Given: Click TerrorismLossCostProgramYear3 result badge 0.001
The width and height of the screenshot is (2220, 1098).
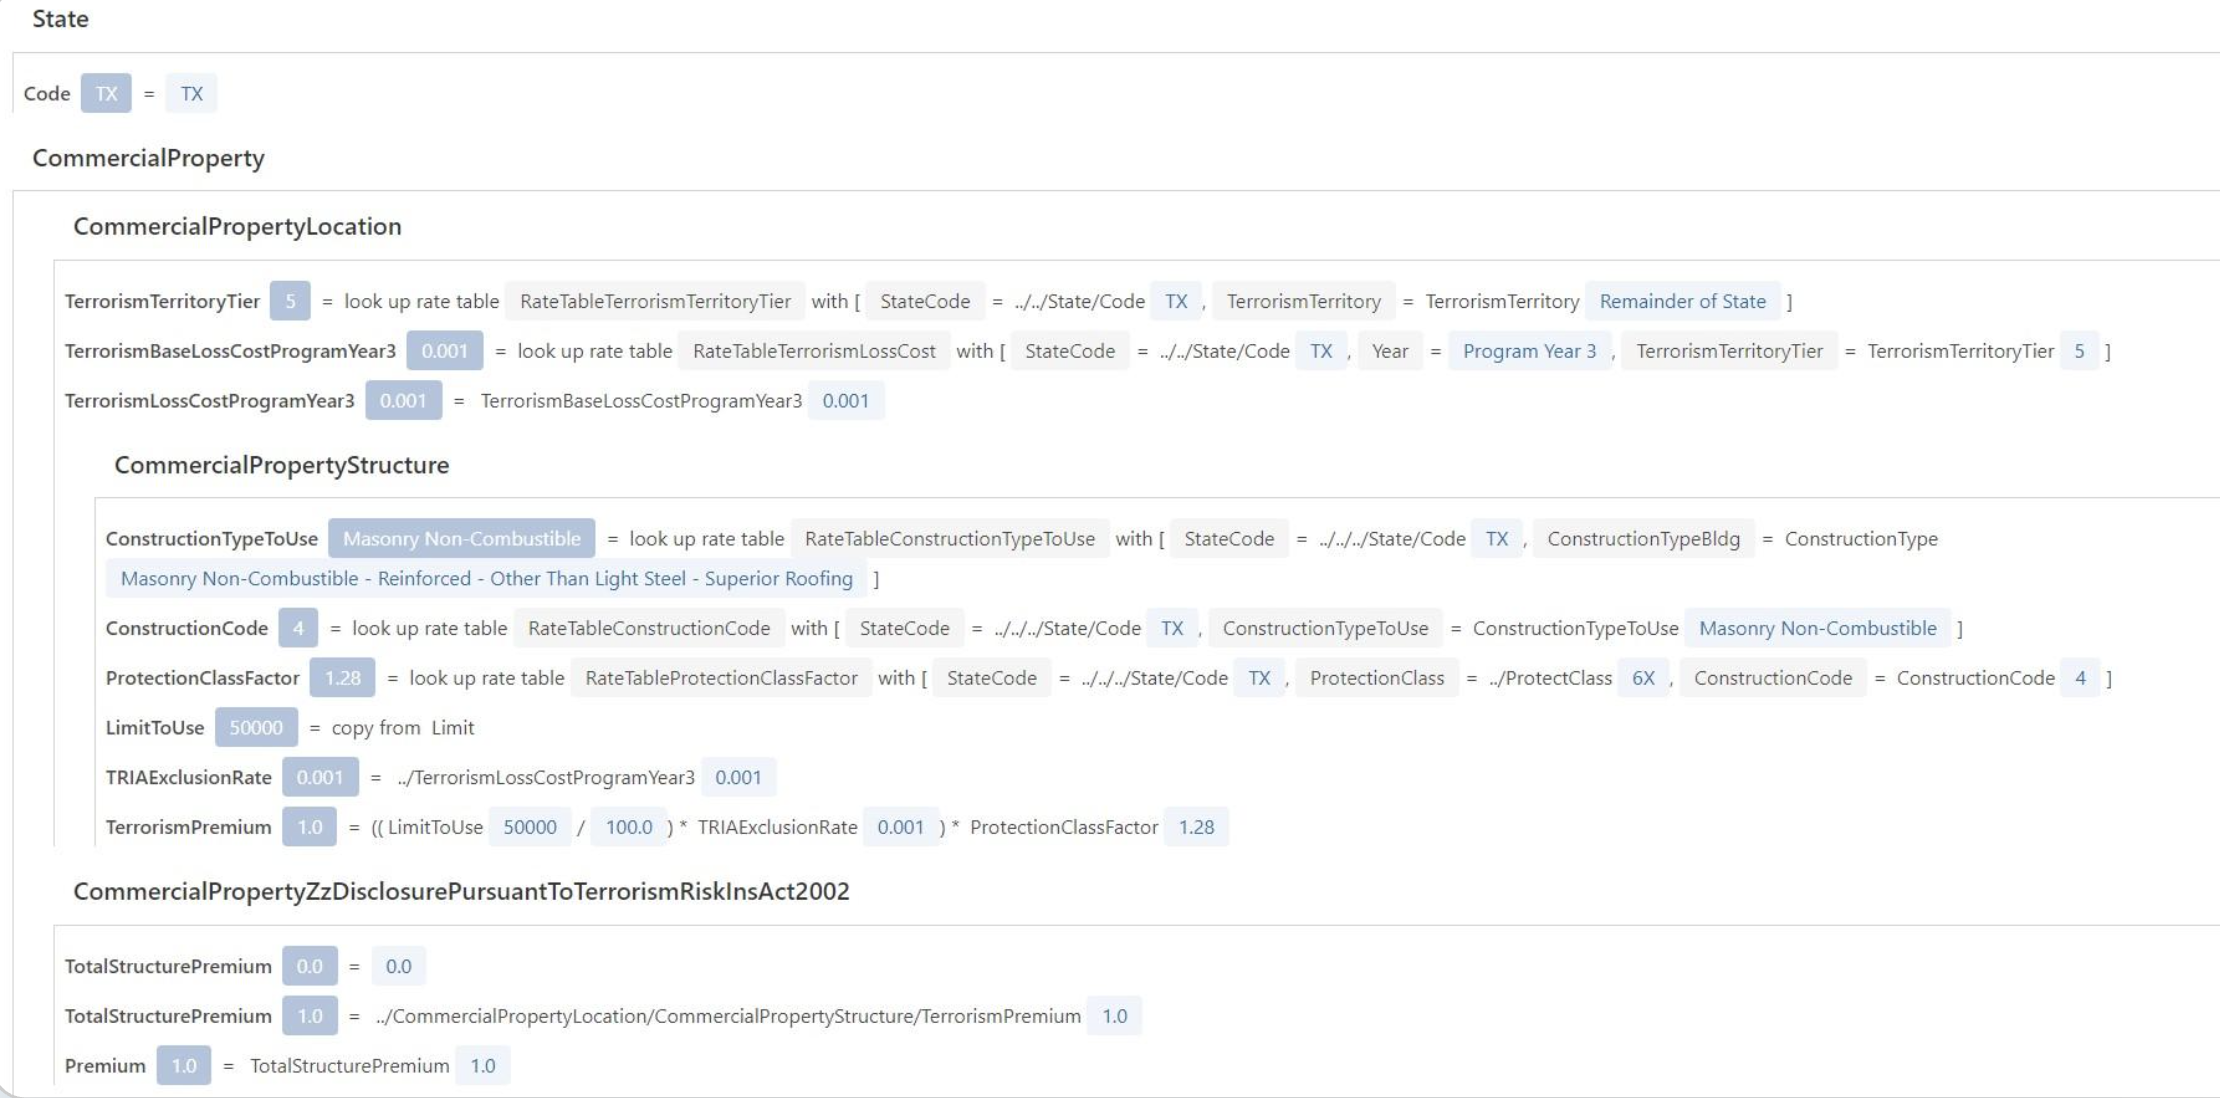Looking at the screenshot, I should tap(404, 401).
